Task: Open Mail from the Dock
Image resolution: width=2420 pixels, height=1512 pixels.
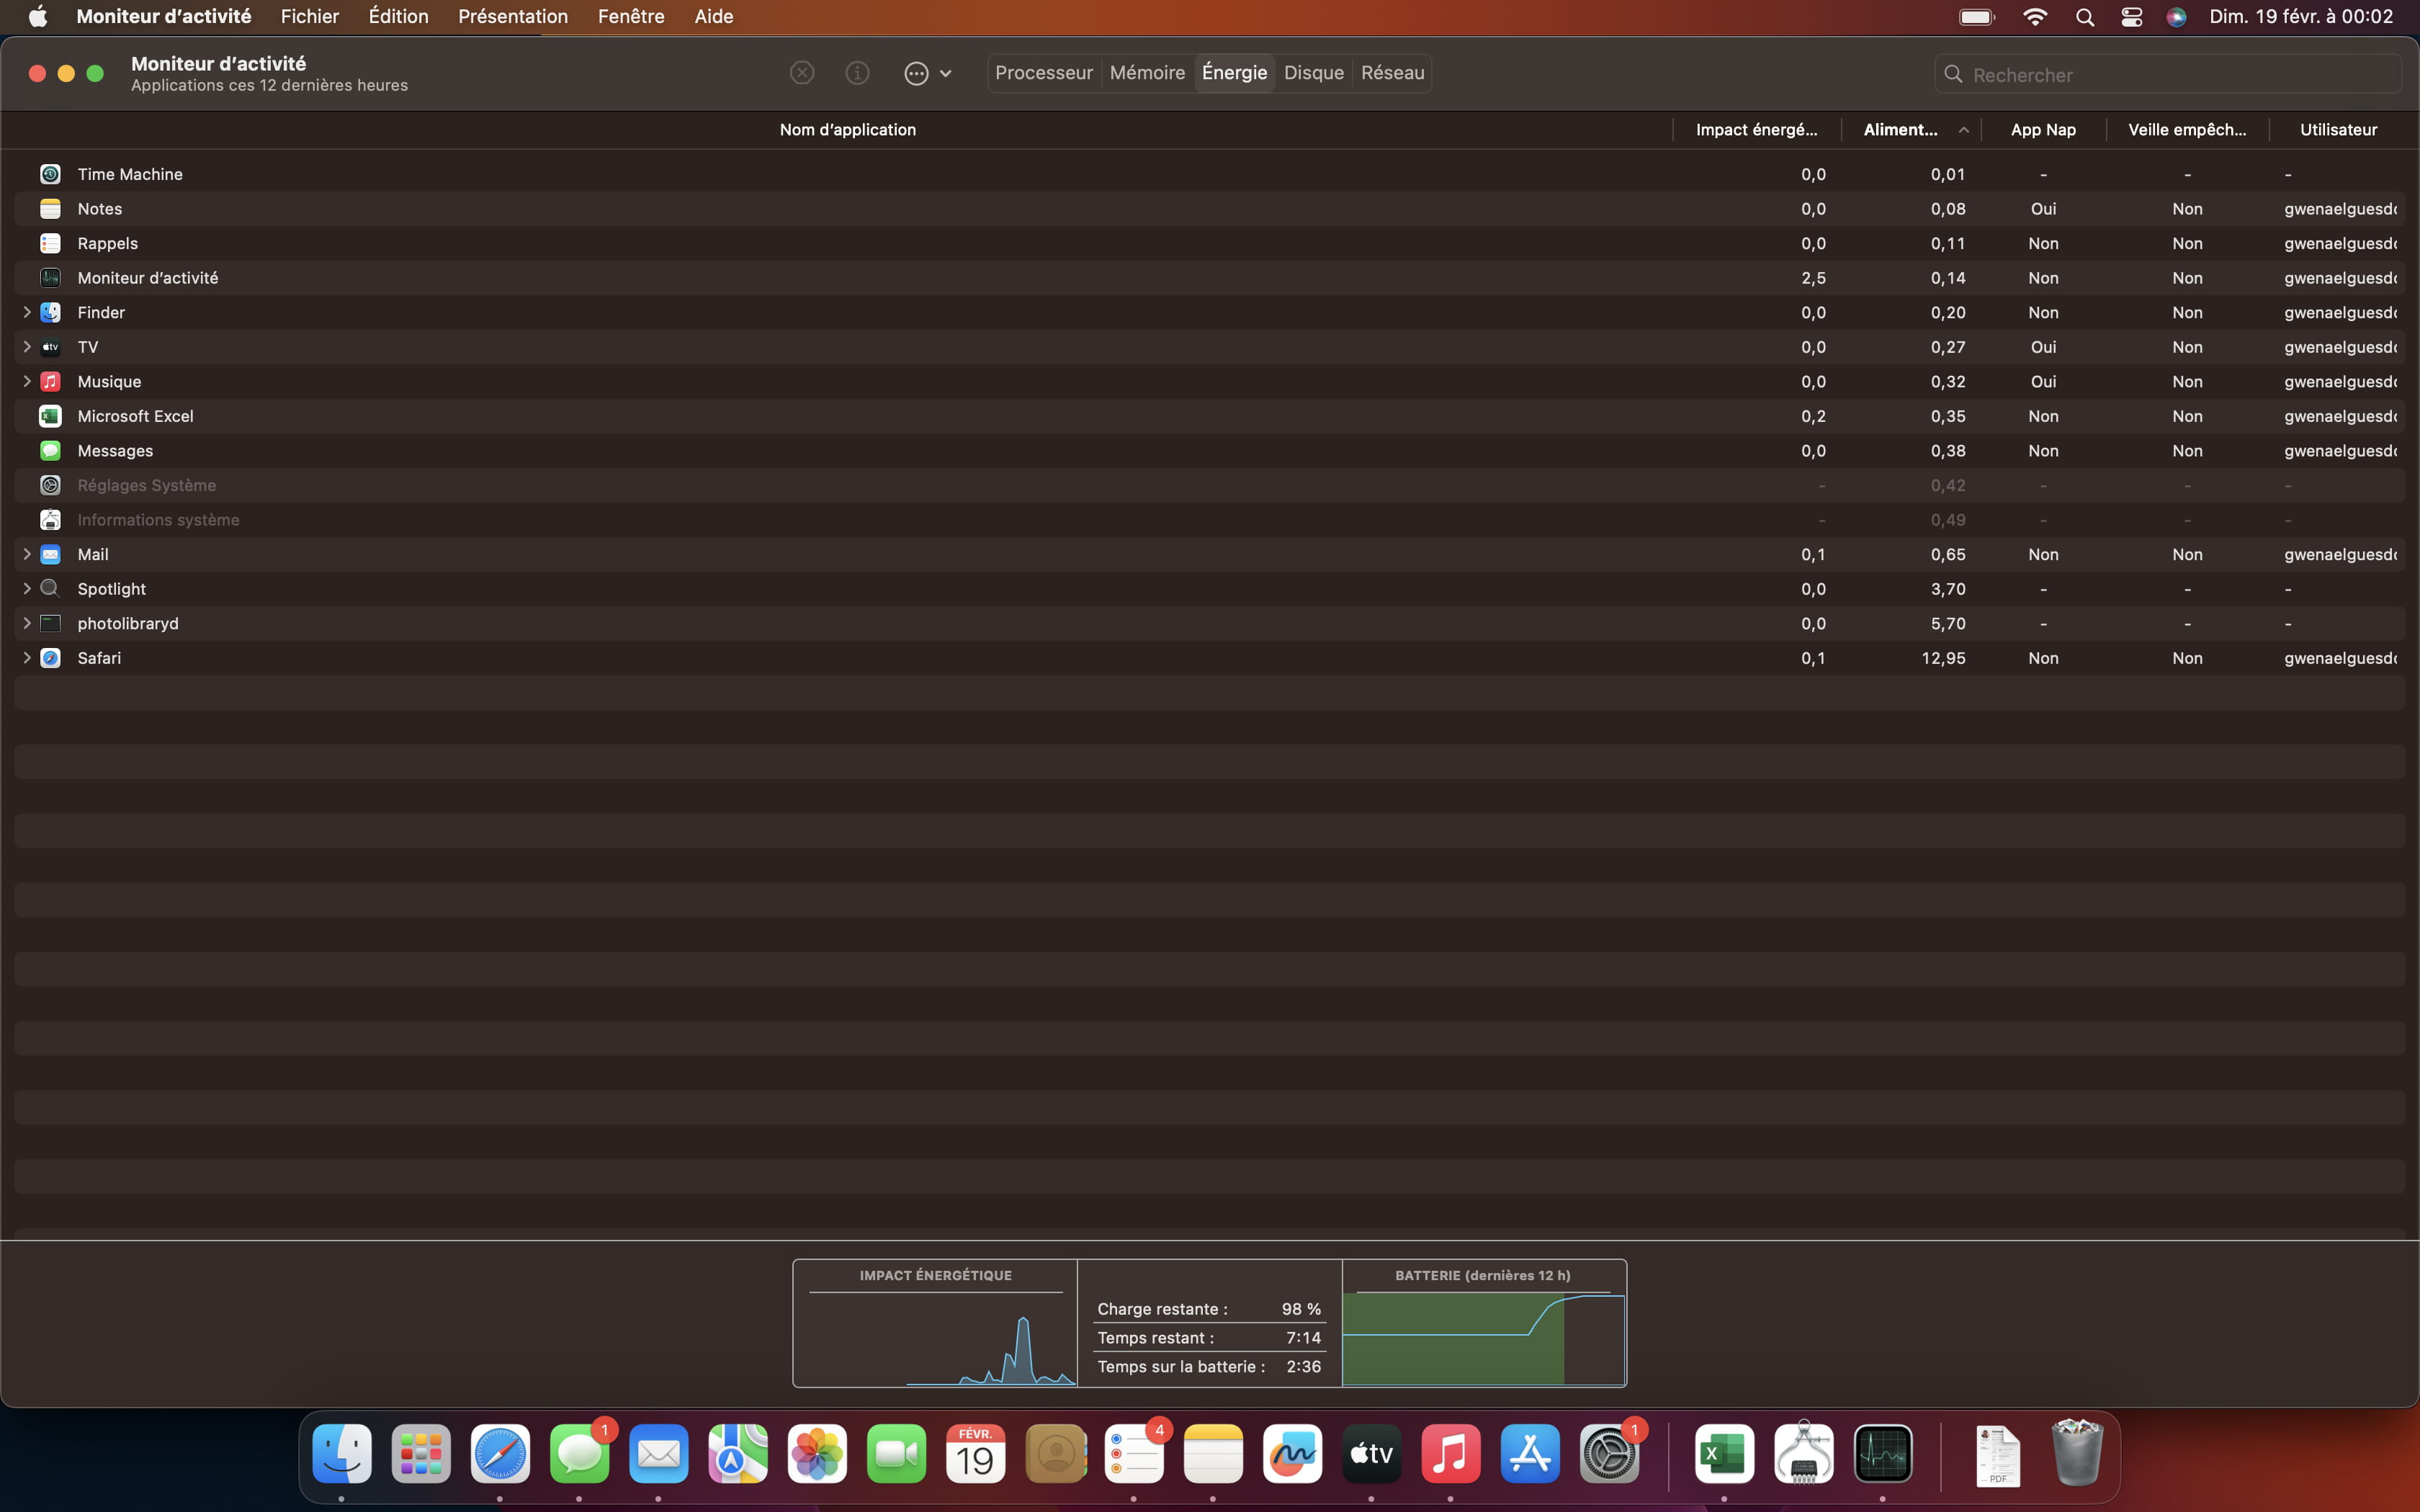Action: (x=658, y=1453)
